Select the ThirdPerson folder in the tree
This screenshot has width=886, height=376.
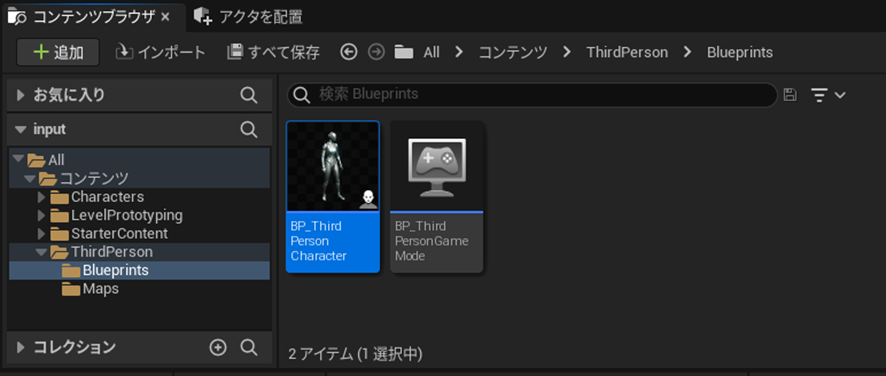click(140, 252)
